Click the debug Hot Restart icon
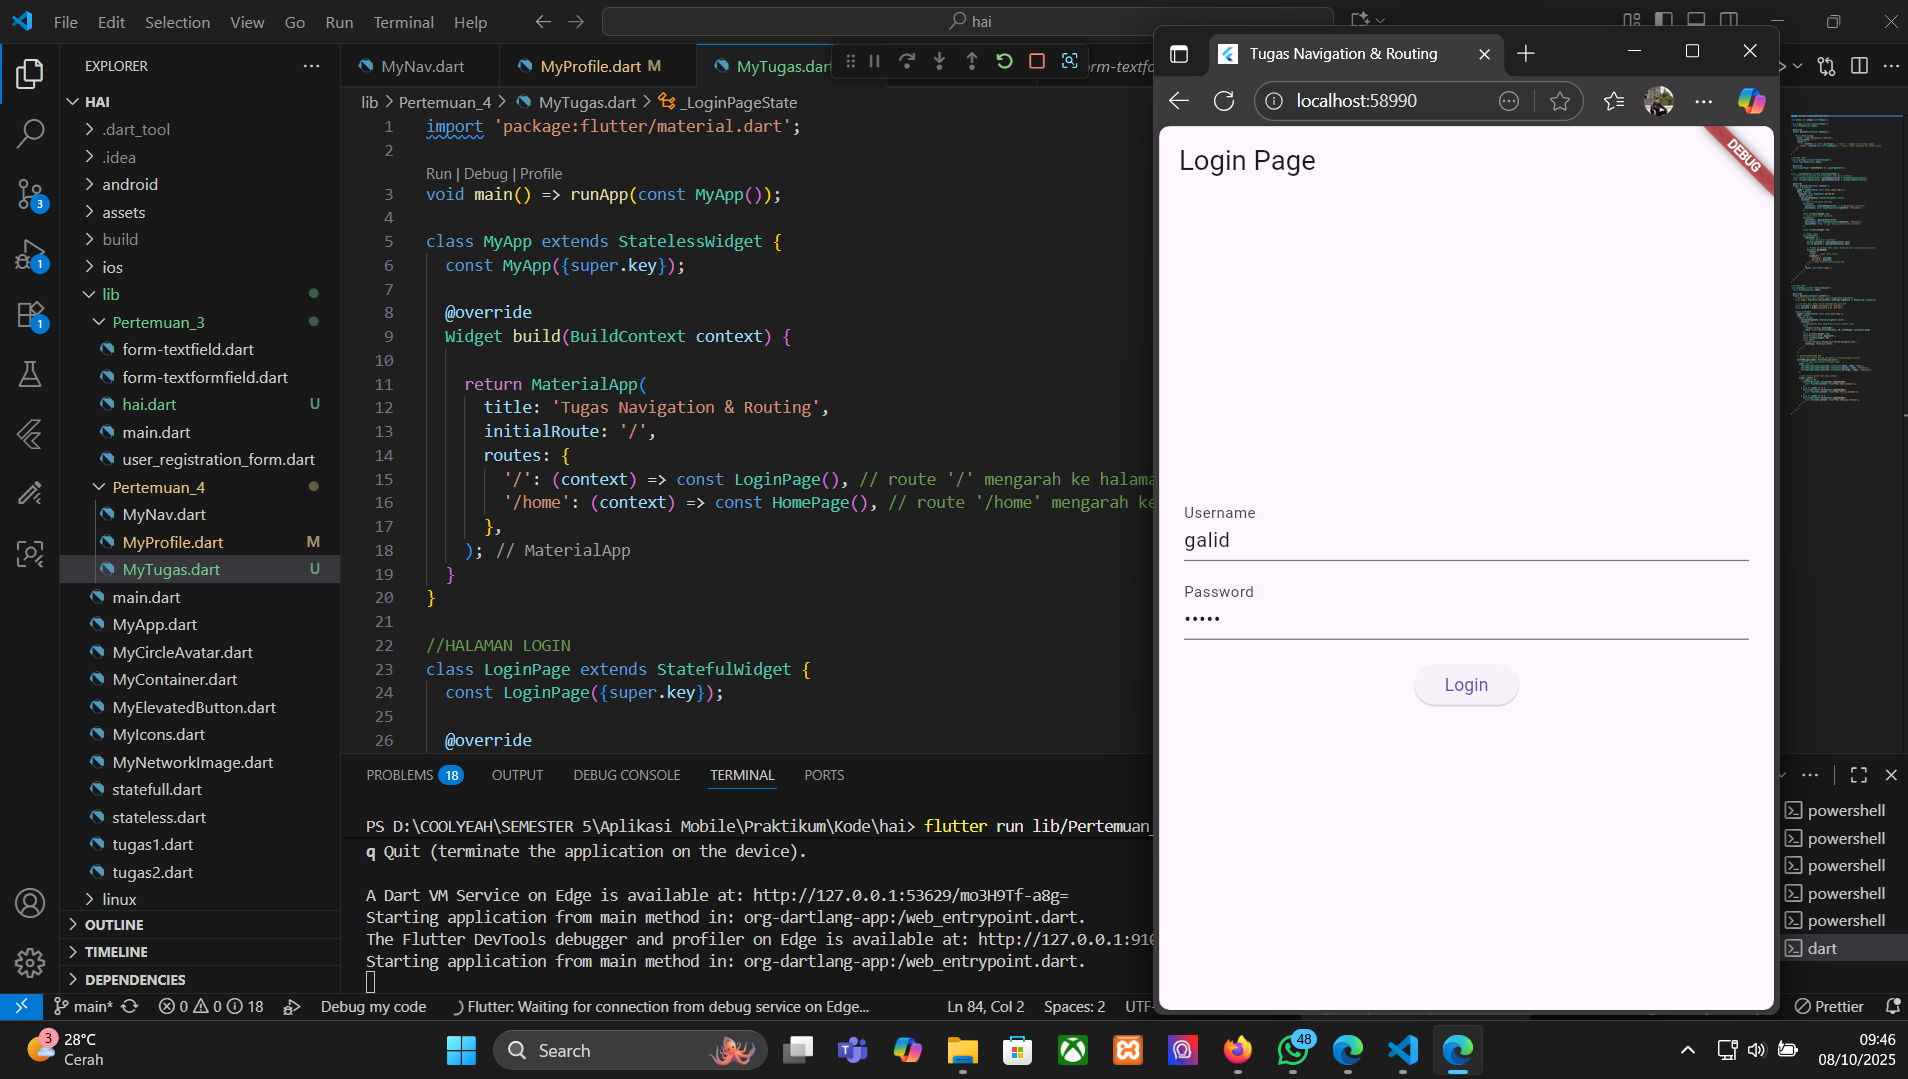 (1004, 62)
